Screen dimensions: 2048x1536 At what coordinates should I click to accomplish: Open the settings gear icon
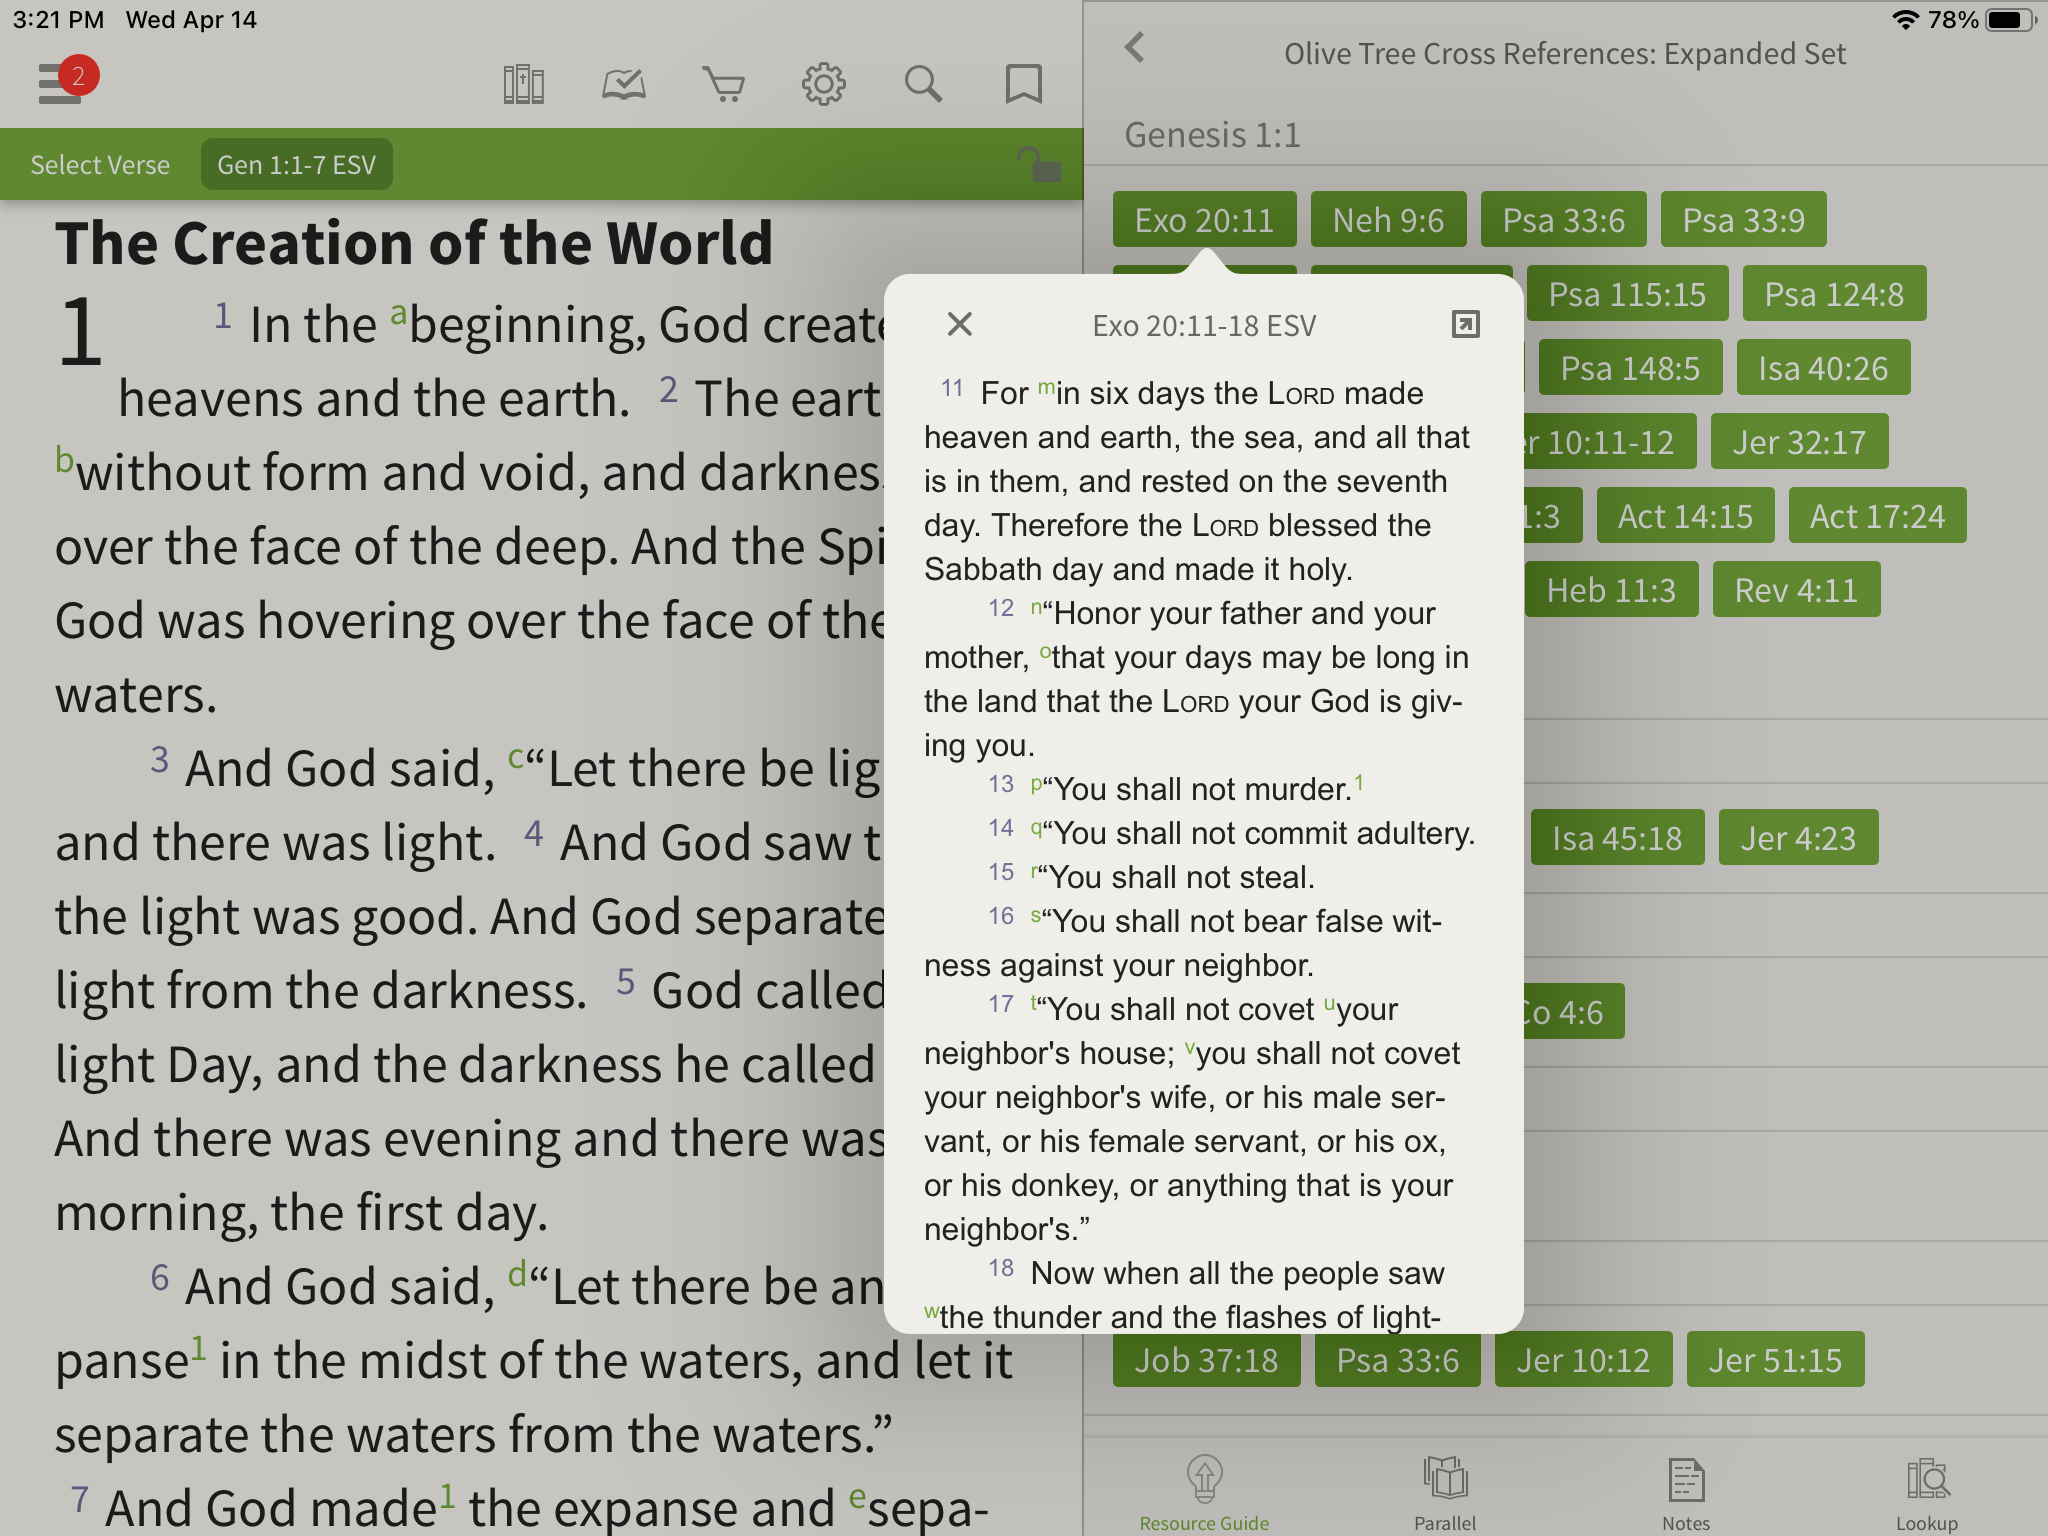(824, 85)
